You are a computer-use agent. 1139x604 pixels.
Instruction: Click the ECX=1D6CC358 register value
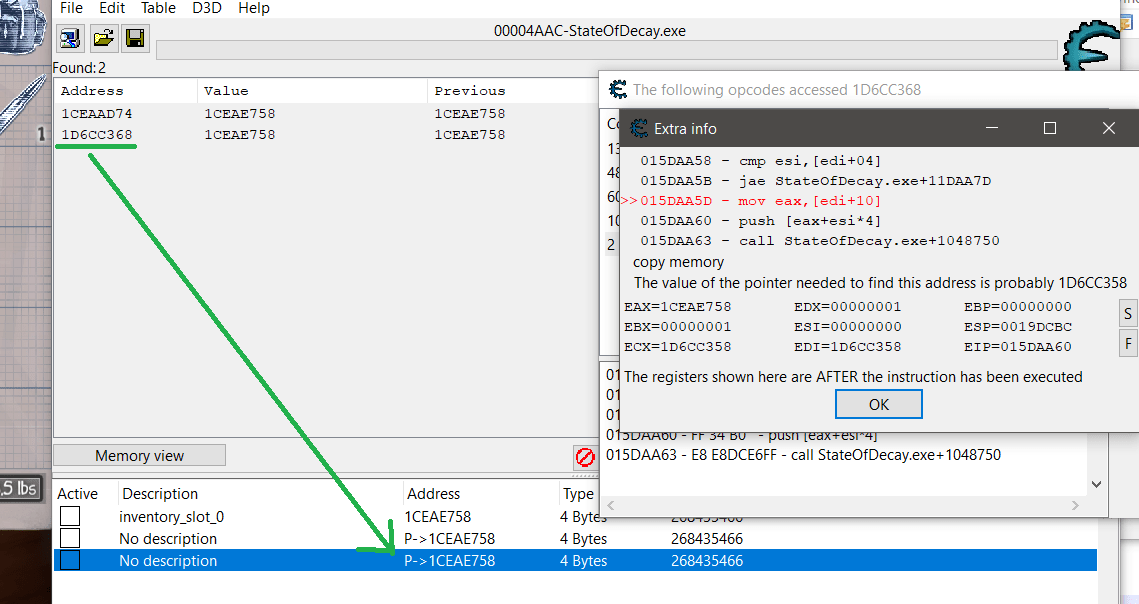(x=678, y=347)
